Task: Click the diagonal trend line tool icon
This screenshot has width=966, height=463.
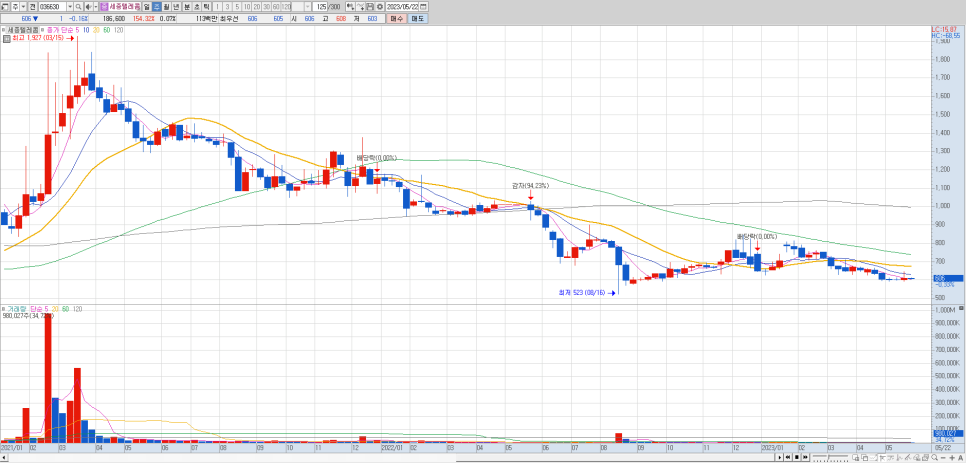Action: click(908, 457)
